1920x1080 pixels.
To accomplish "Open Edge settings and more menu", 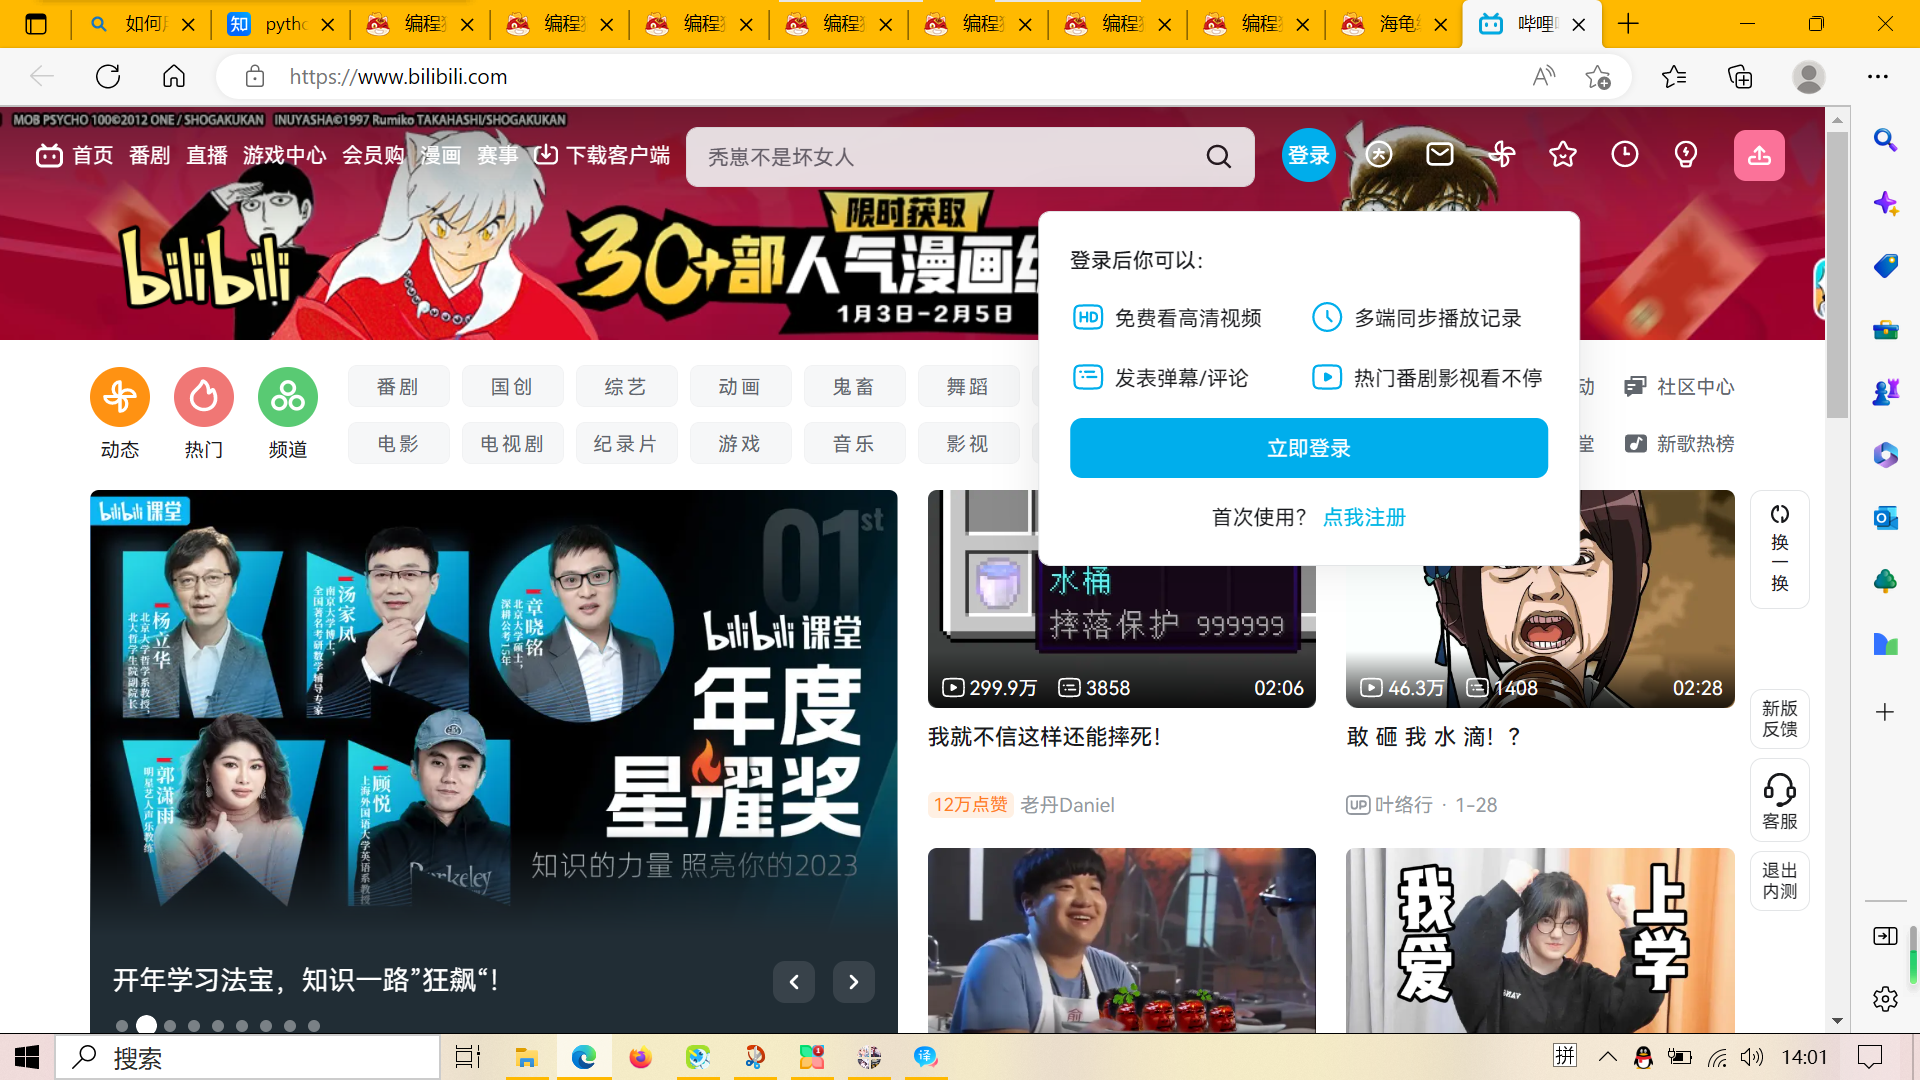I will pos(1878,77).
